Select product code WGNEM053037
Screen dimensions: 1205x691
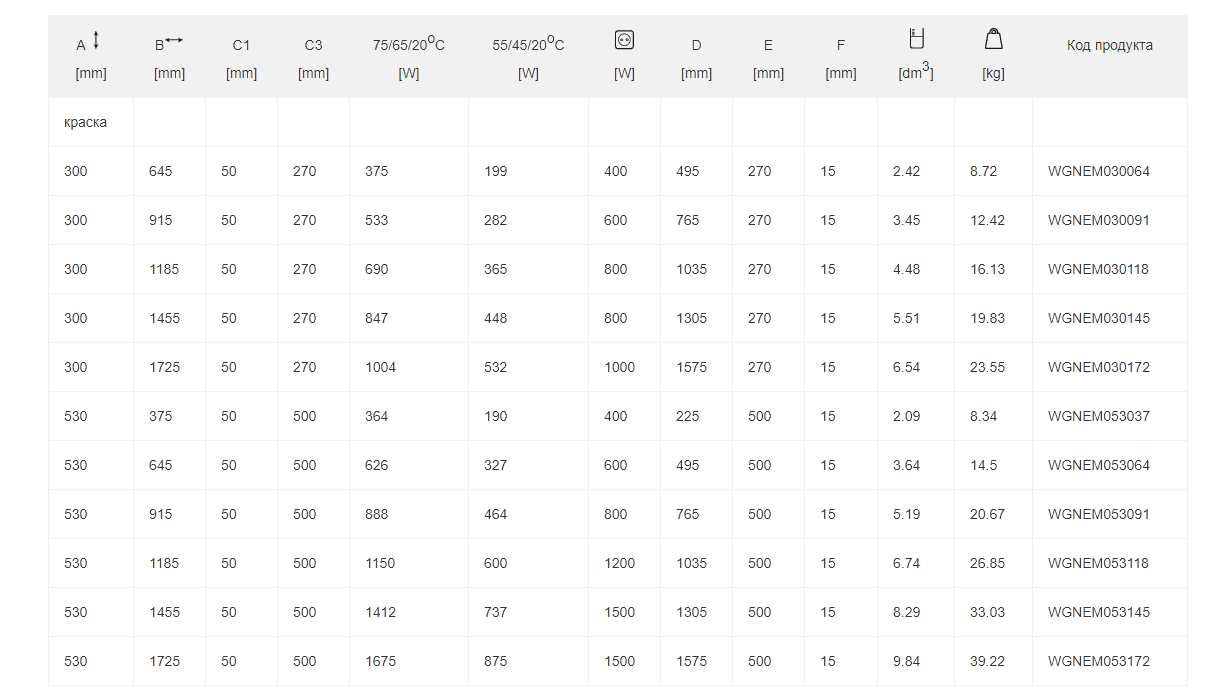[x=1099, y=416]
